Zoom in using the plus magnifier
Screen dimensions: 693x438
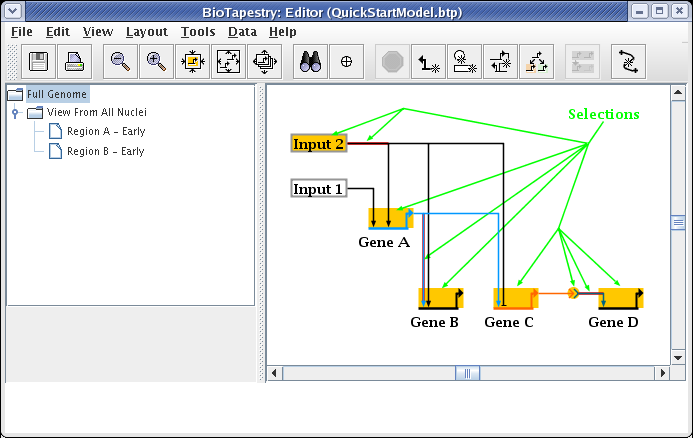point(156,62)
